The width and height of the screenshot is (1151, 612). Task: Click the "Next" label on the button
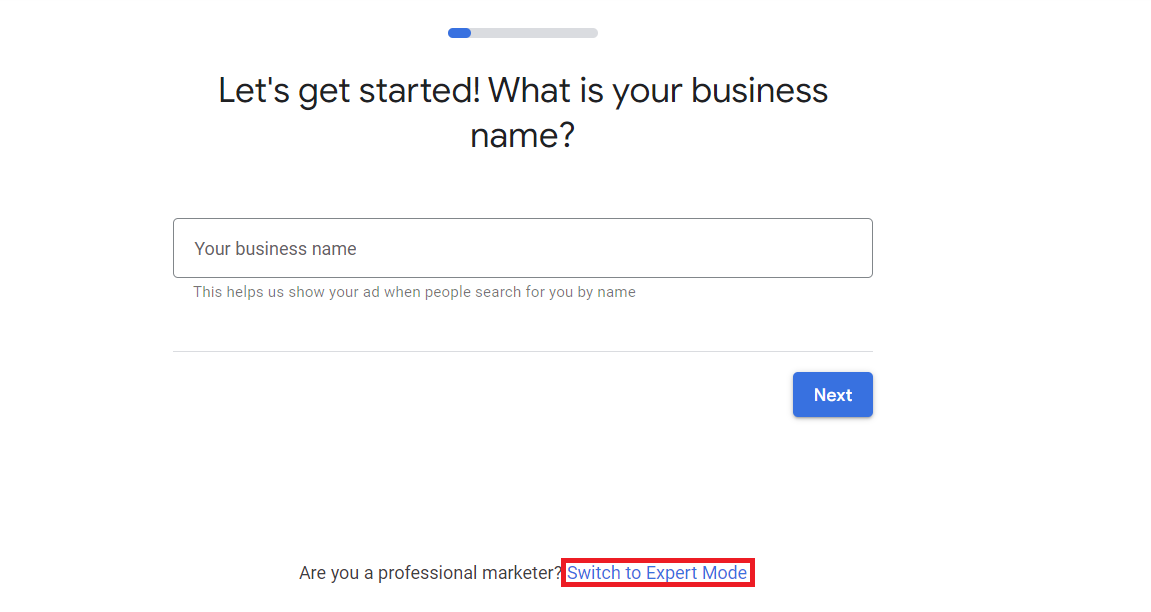(x=832, y=395)
